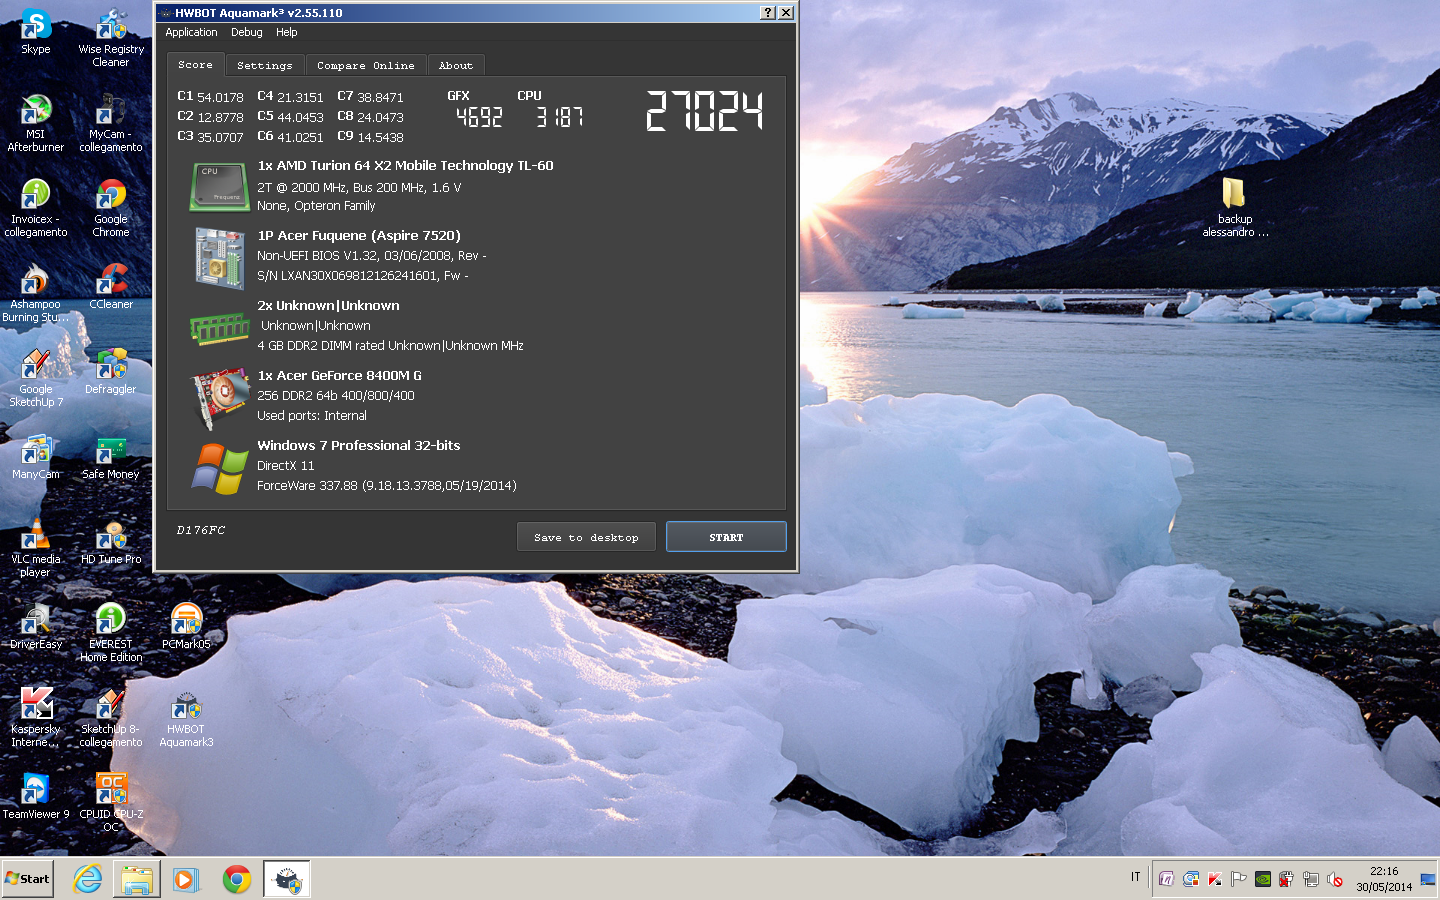This screenshot has width=1440, height=900.
Task: Click ForceWare 337.88 driver line
Action: point(387,486)
